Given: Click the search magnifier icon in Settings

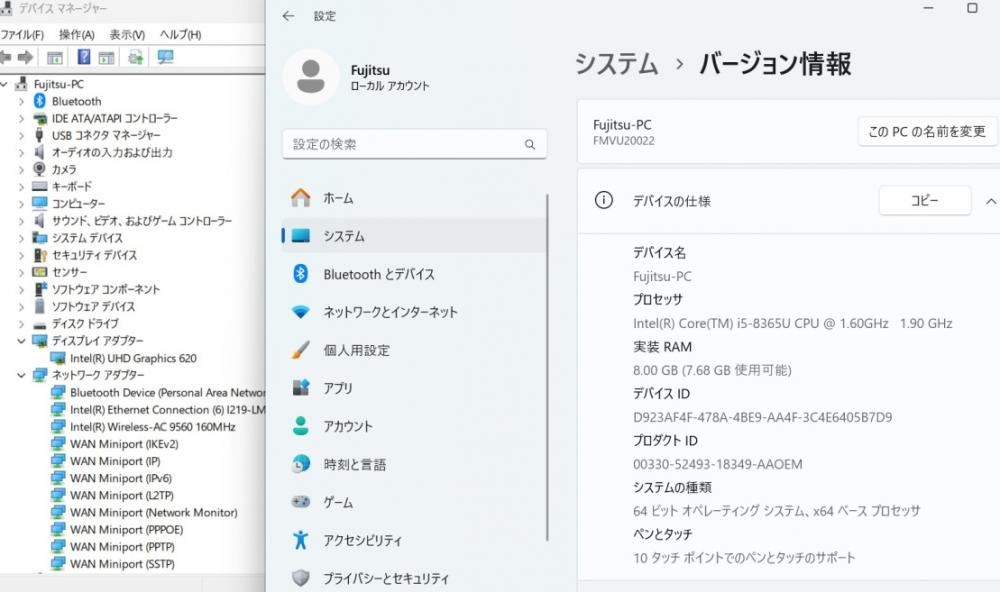Looking at the screenshot, I should (x=530, y=145).
